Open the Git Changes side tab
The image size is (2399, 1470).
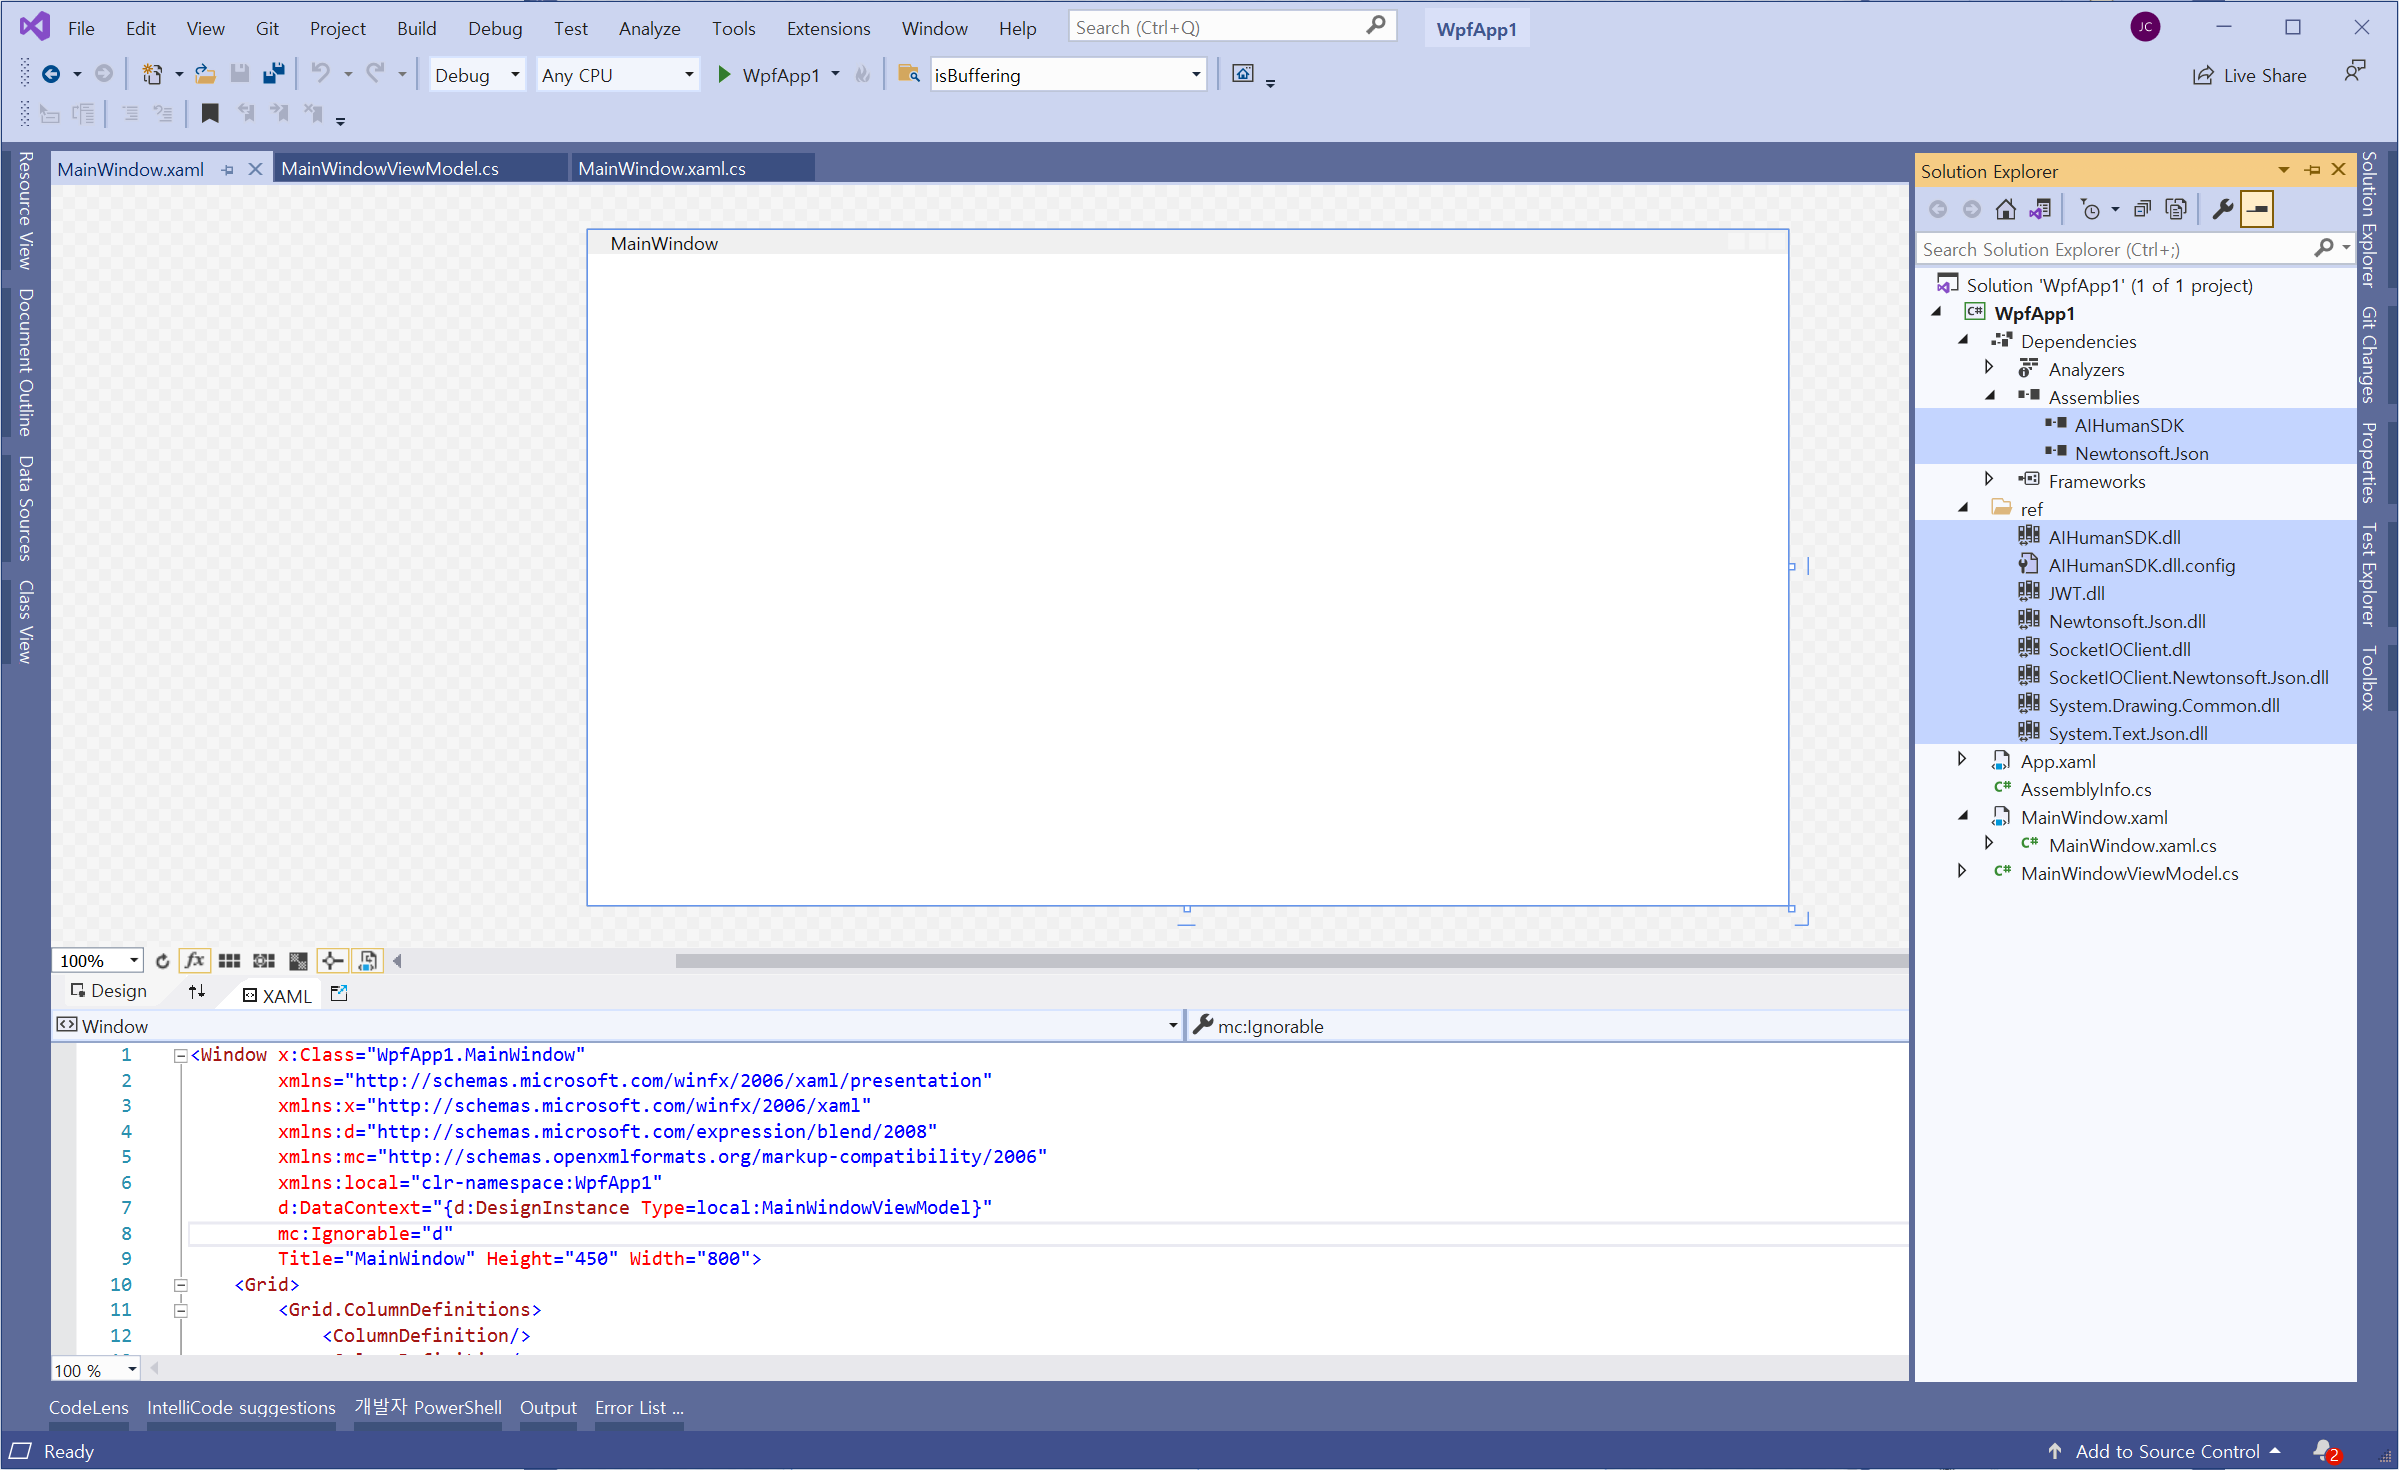pyautogui.click(x=2369, y=354)
